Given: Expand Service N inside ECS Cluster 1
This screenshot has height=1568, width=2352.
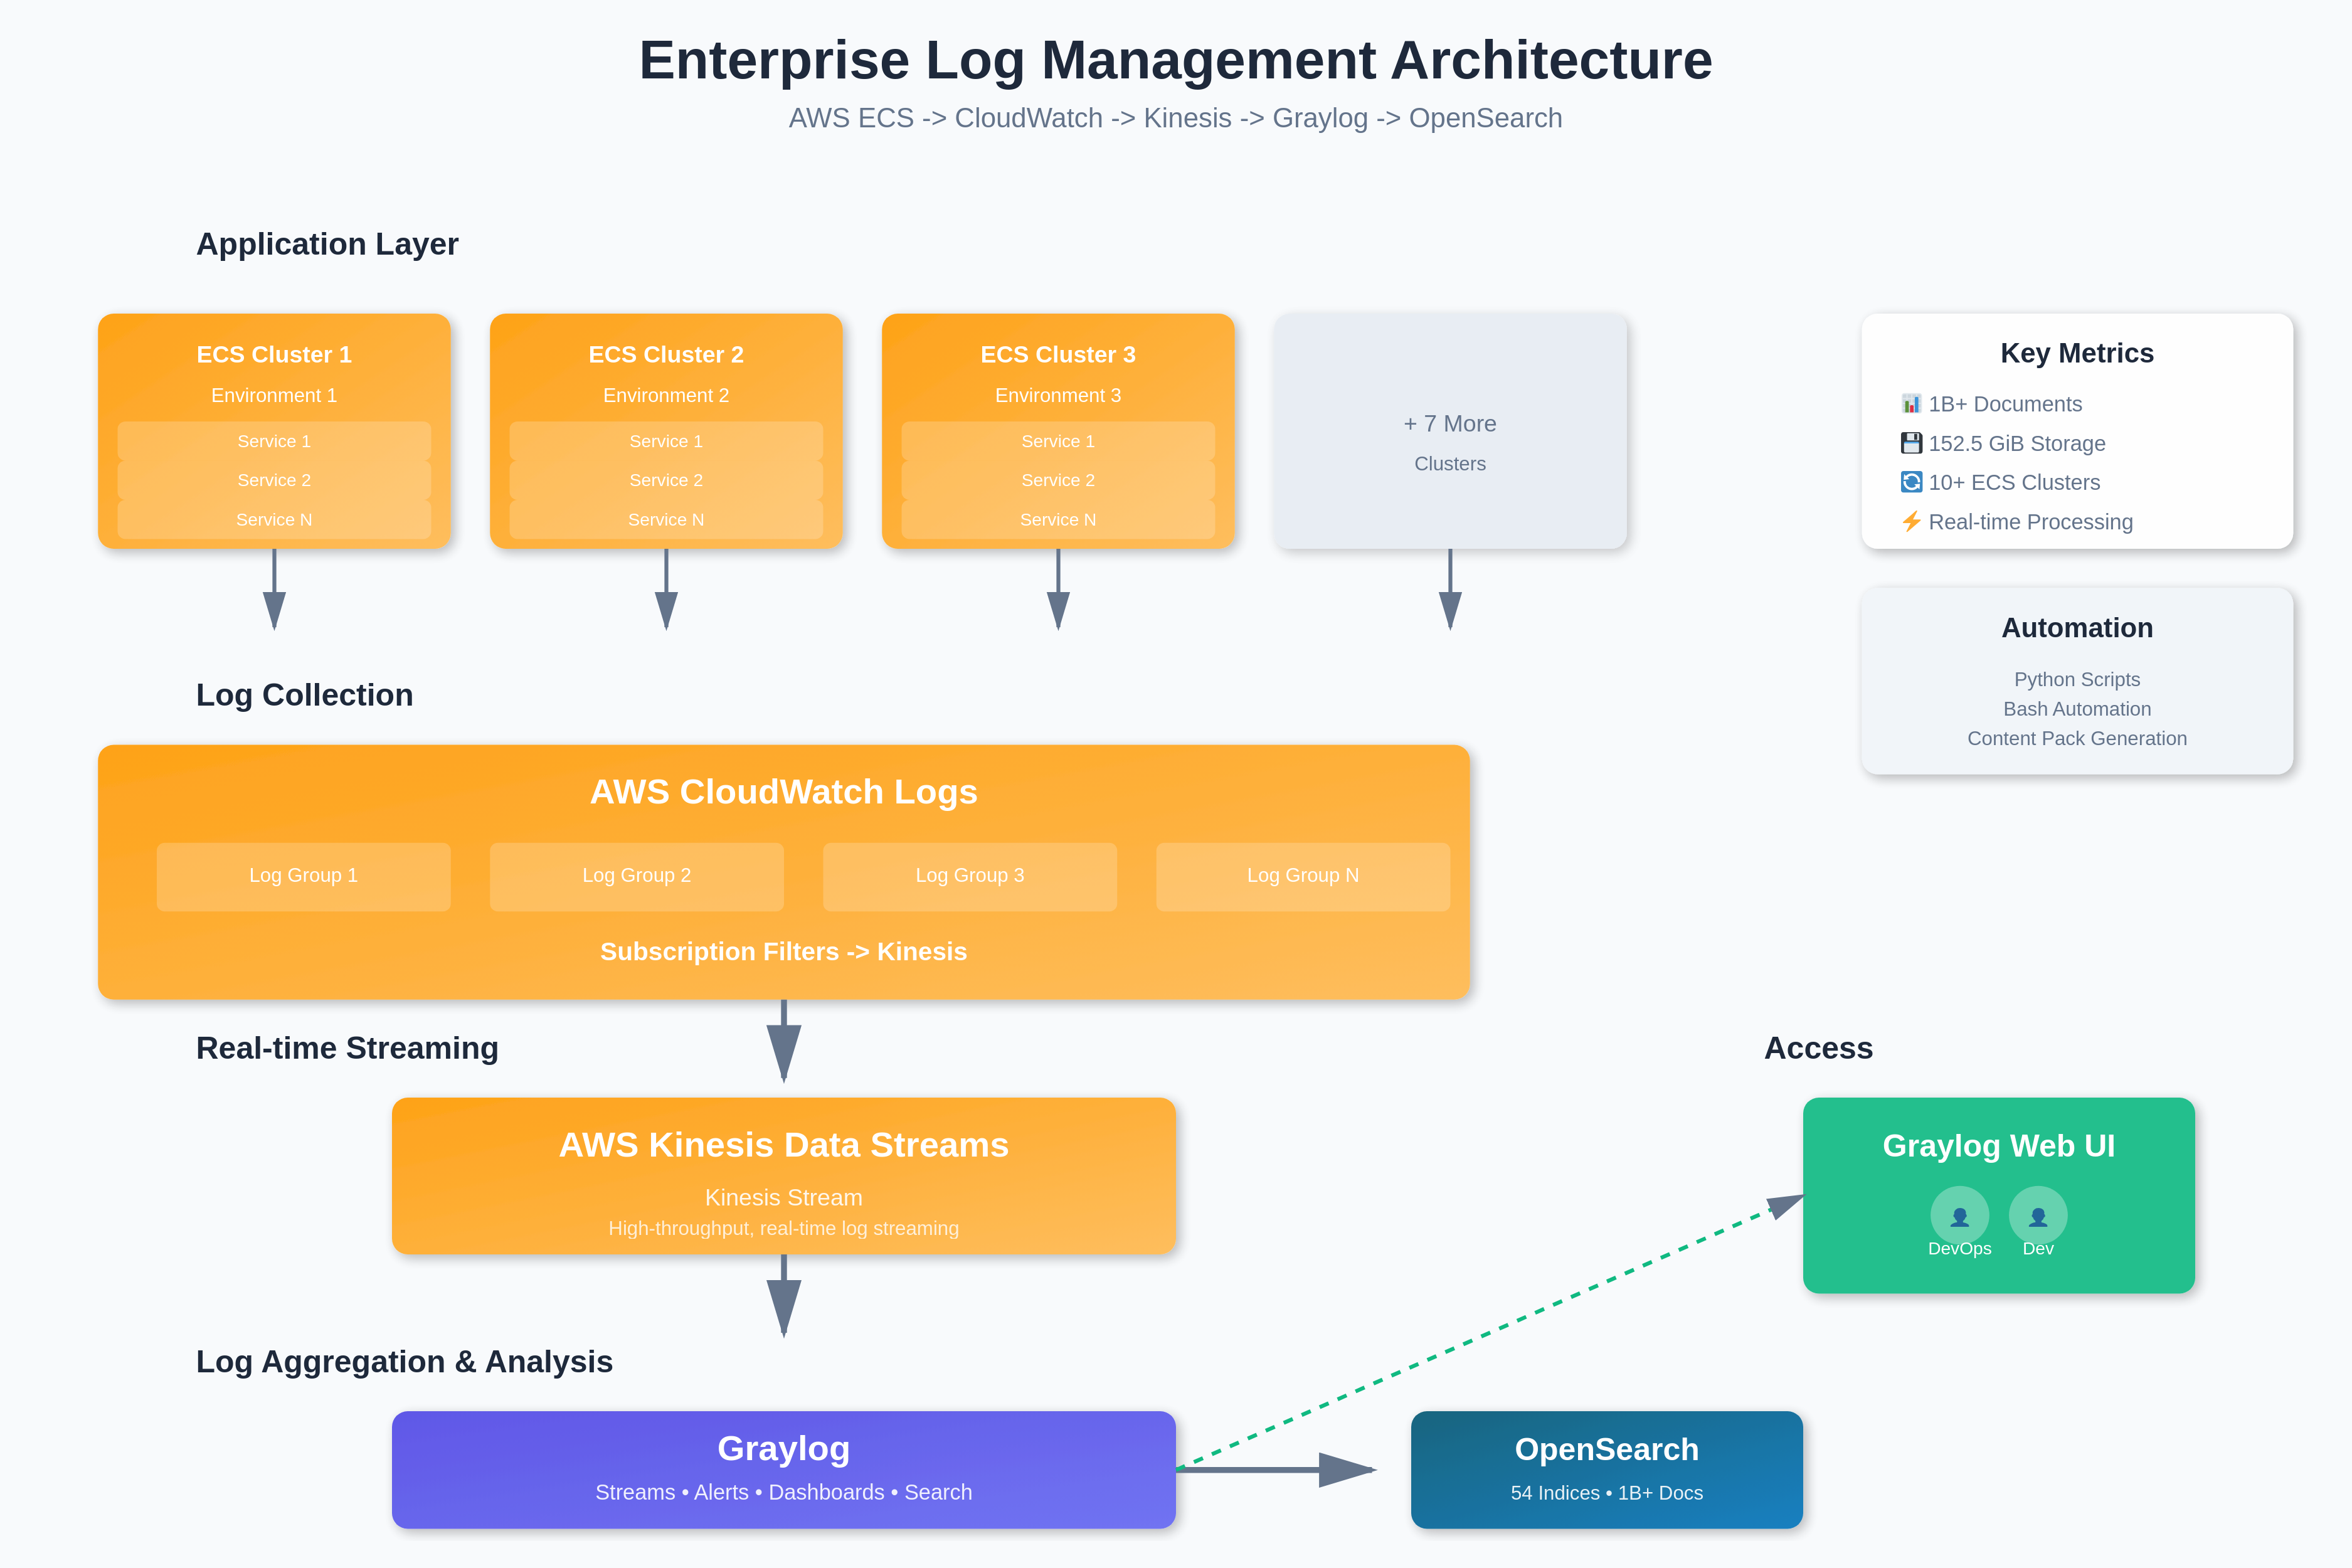Looking at the screenshot, I should coord(273,519).
